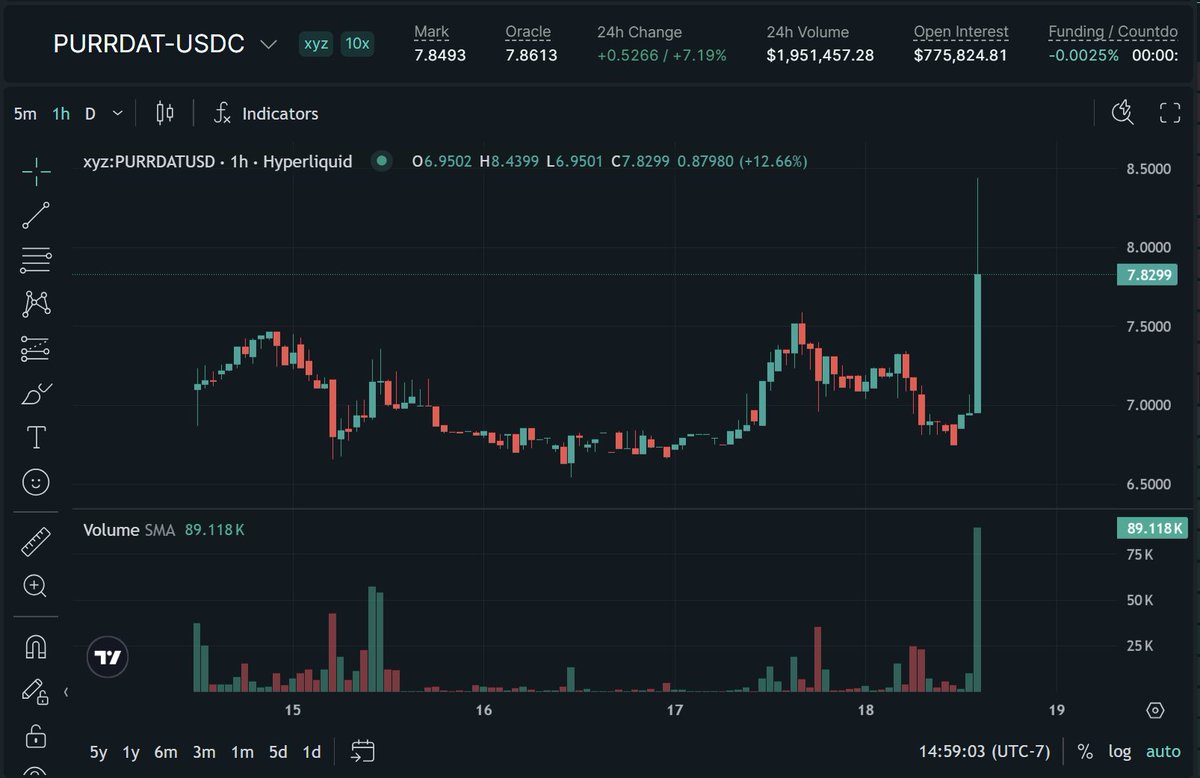Open chart settings gear icon
1200x778 pixels.
click(x=1156, y=710)
